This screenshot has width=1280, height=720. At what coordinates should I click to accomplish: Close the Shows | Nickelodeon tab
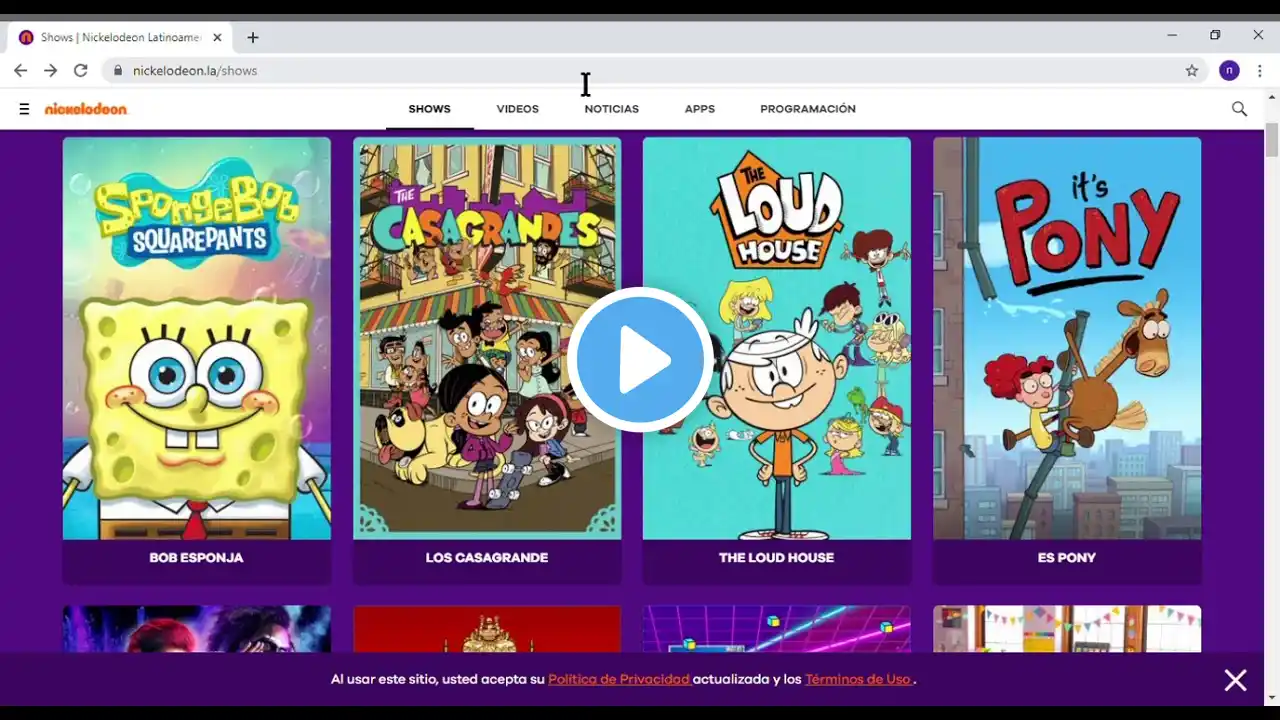click(x=217, y=38)
